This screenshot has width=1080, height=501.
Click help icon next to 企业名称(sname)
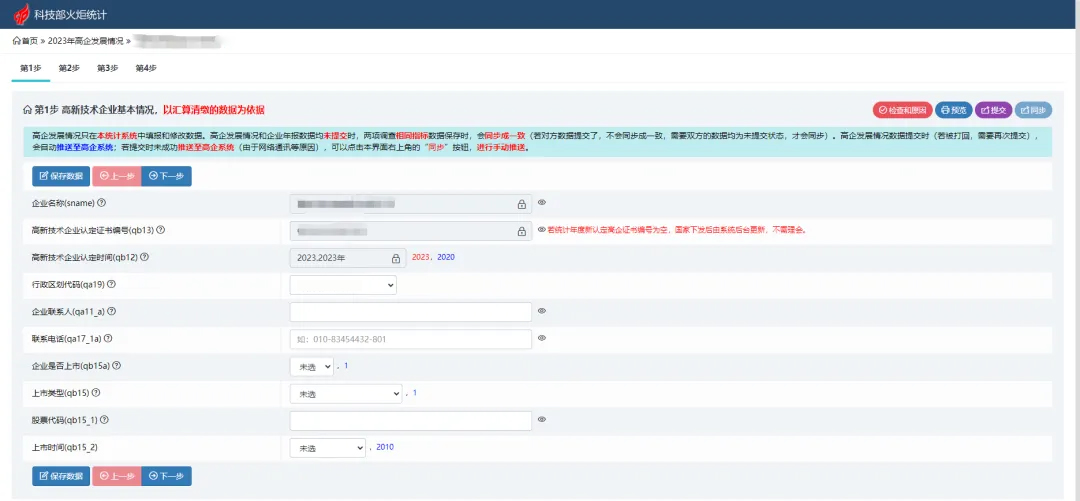point(102,203)
